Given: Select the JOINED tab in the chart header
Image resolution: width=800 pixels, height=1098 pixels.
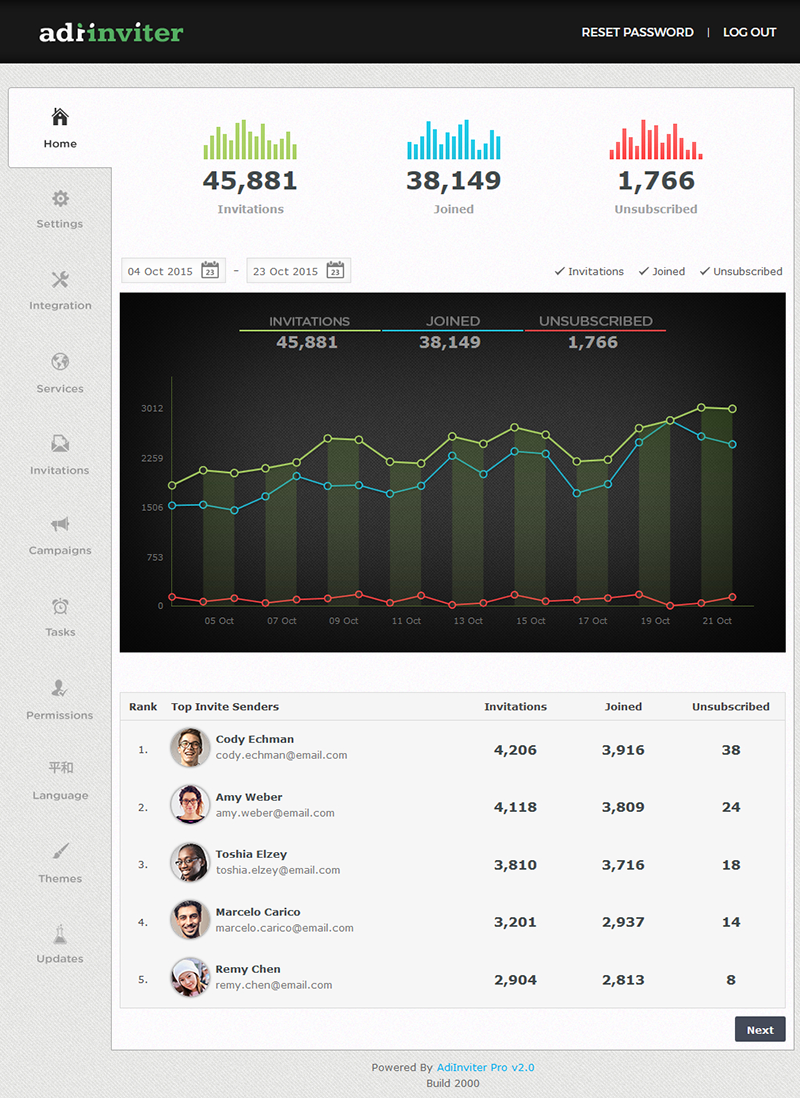Looking at the screenshot, I should (452, 321).
